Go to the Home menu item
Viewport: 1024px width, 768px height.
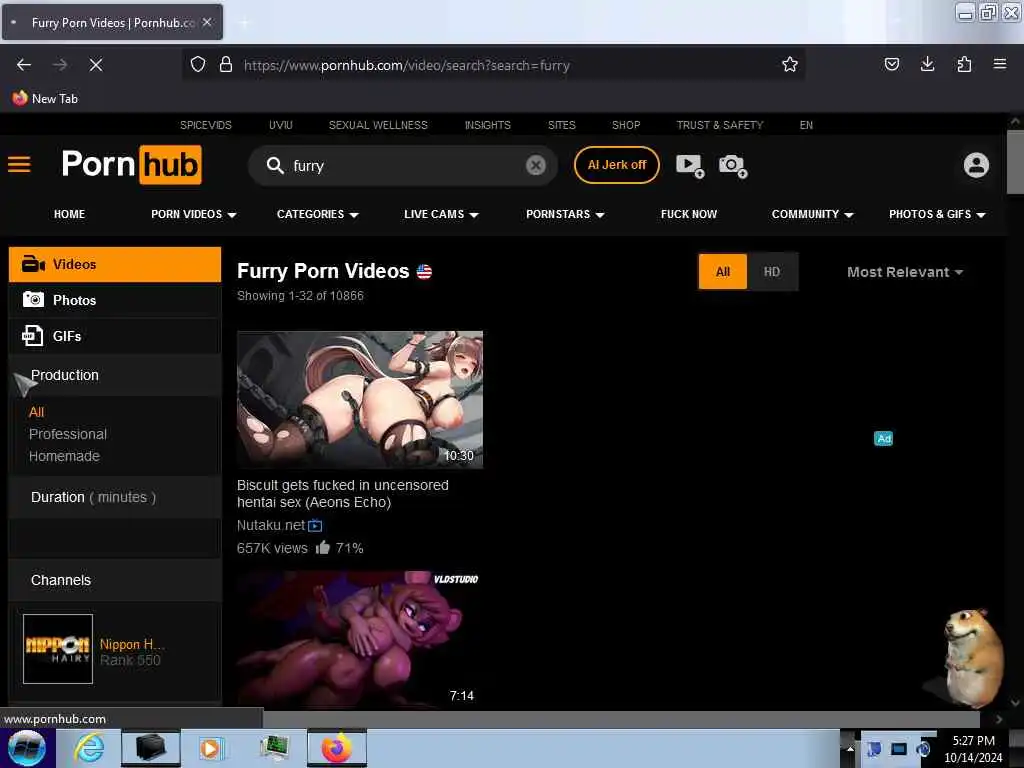[x=69, y=214]
